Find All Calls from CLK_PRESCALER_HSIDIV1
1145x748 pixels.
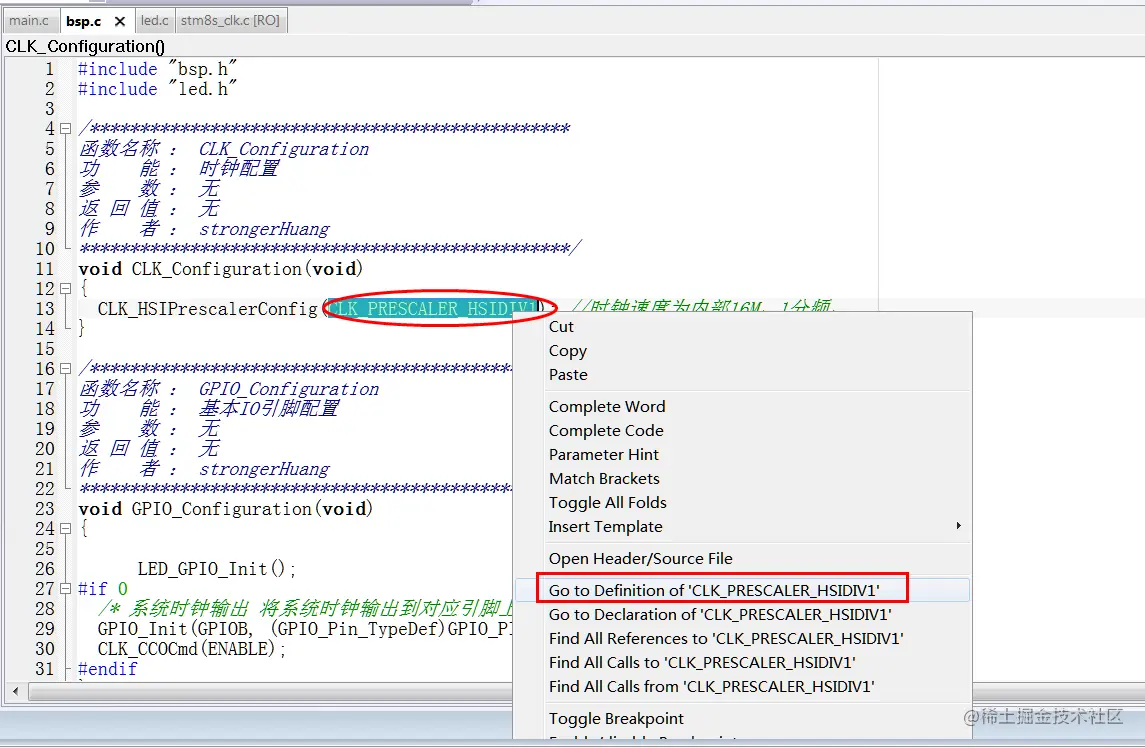pos(743,687)
